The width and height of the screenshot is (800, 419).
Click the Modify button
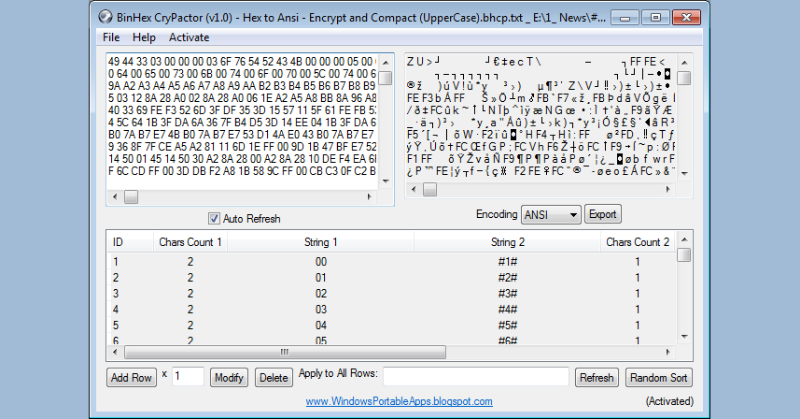229,378
